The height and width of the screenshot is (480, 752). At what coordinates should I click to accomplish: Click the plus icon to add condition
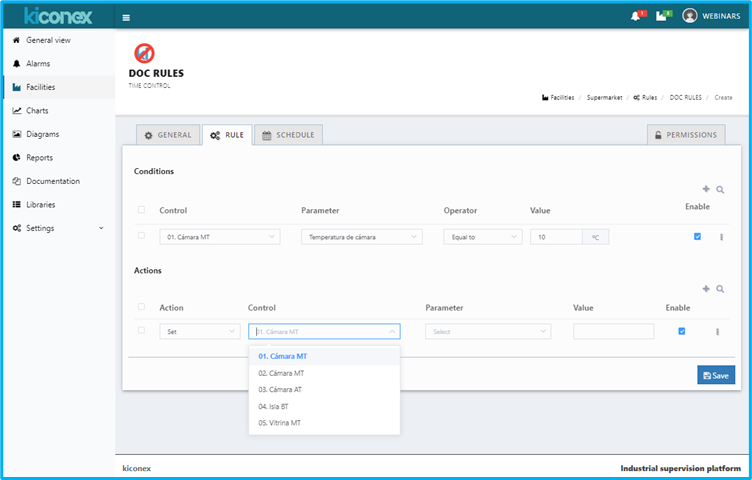(706, 189)
